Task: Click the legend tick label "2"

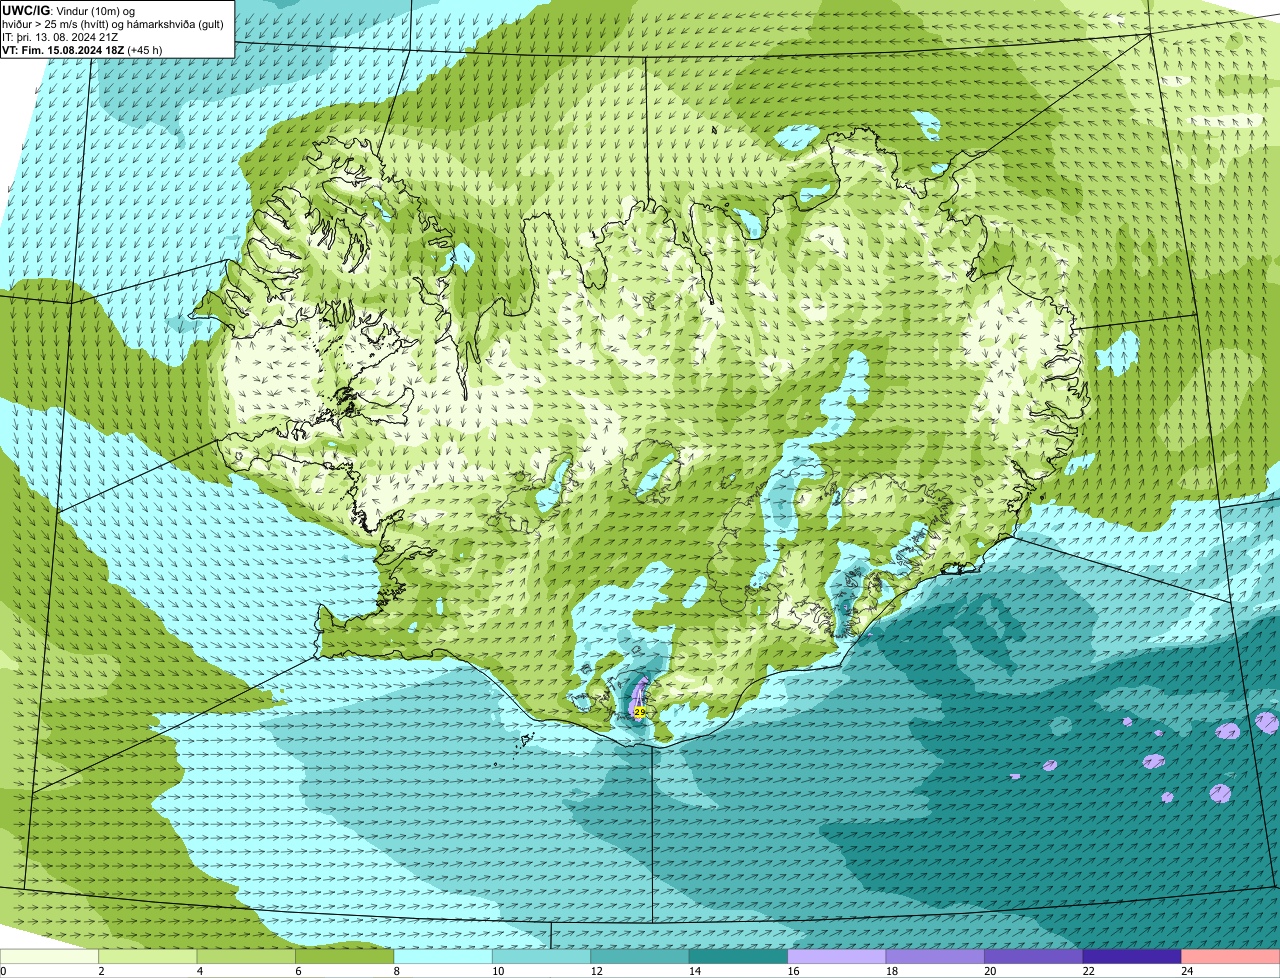Action: point(101,971)
